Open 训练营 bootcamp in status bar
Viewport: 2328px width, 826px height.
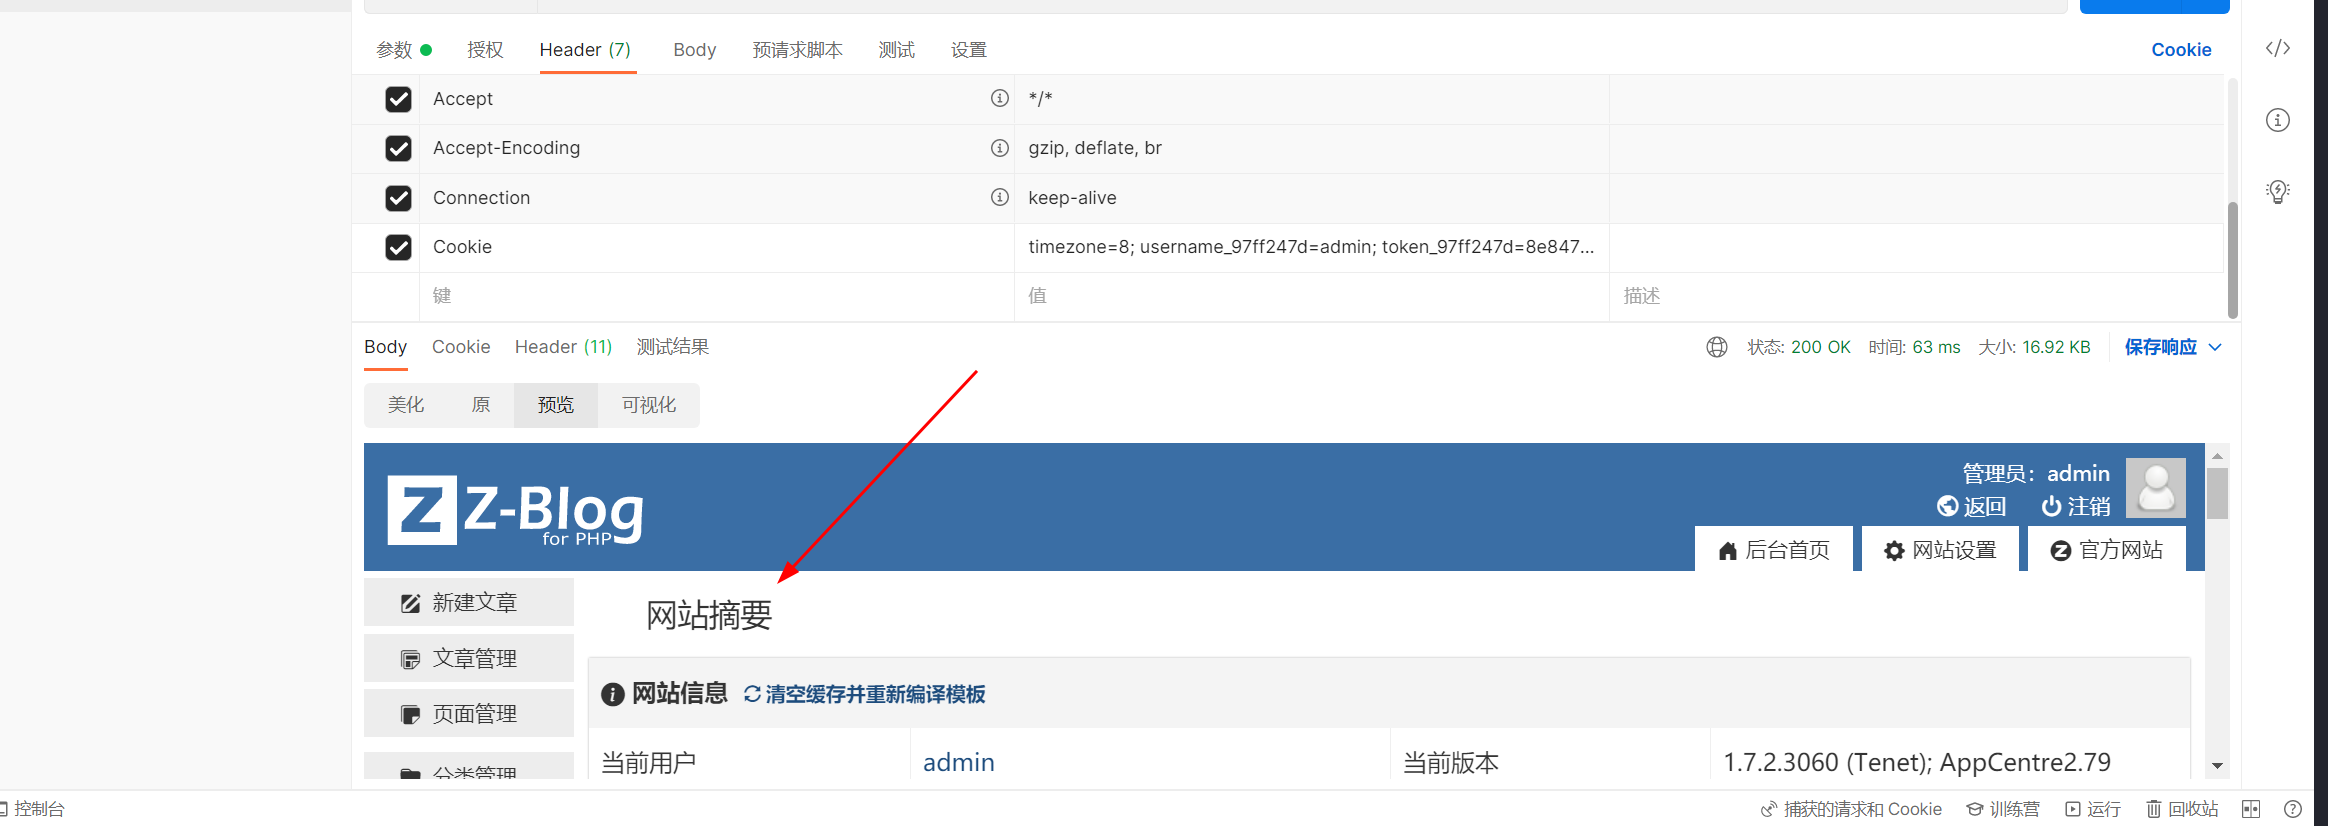[2003, 809]
